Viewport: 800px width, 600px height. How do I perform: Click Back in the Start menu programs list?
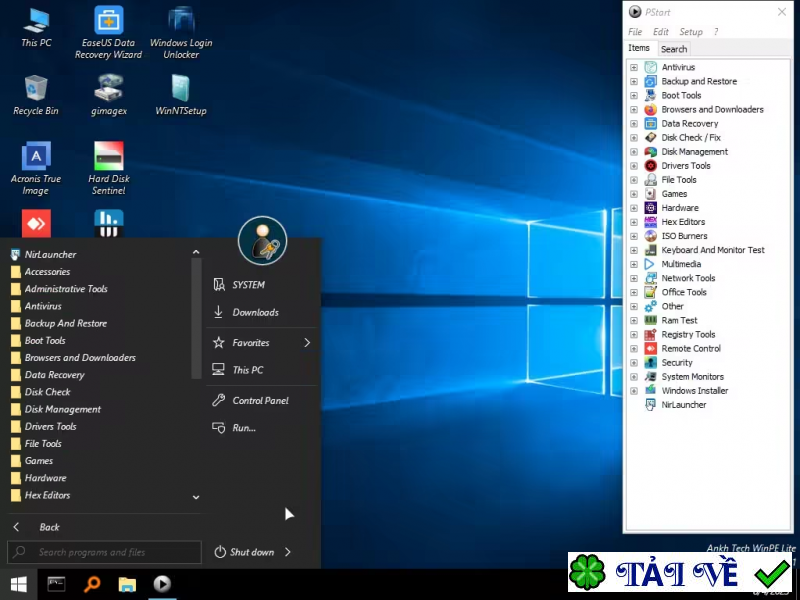click(49, 527)
